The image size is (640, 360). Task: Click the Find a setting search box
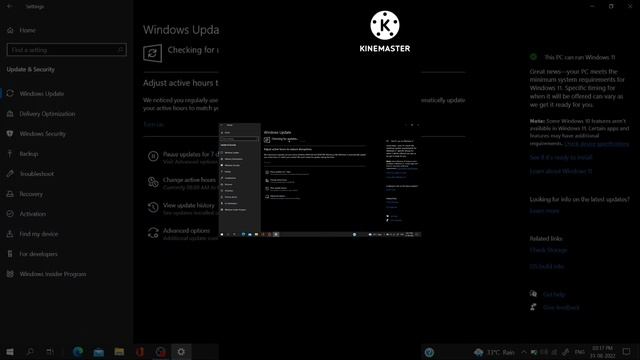click(67, 50)
